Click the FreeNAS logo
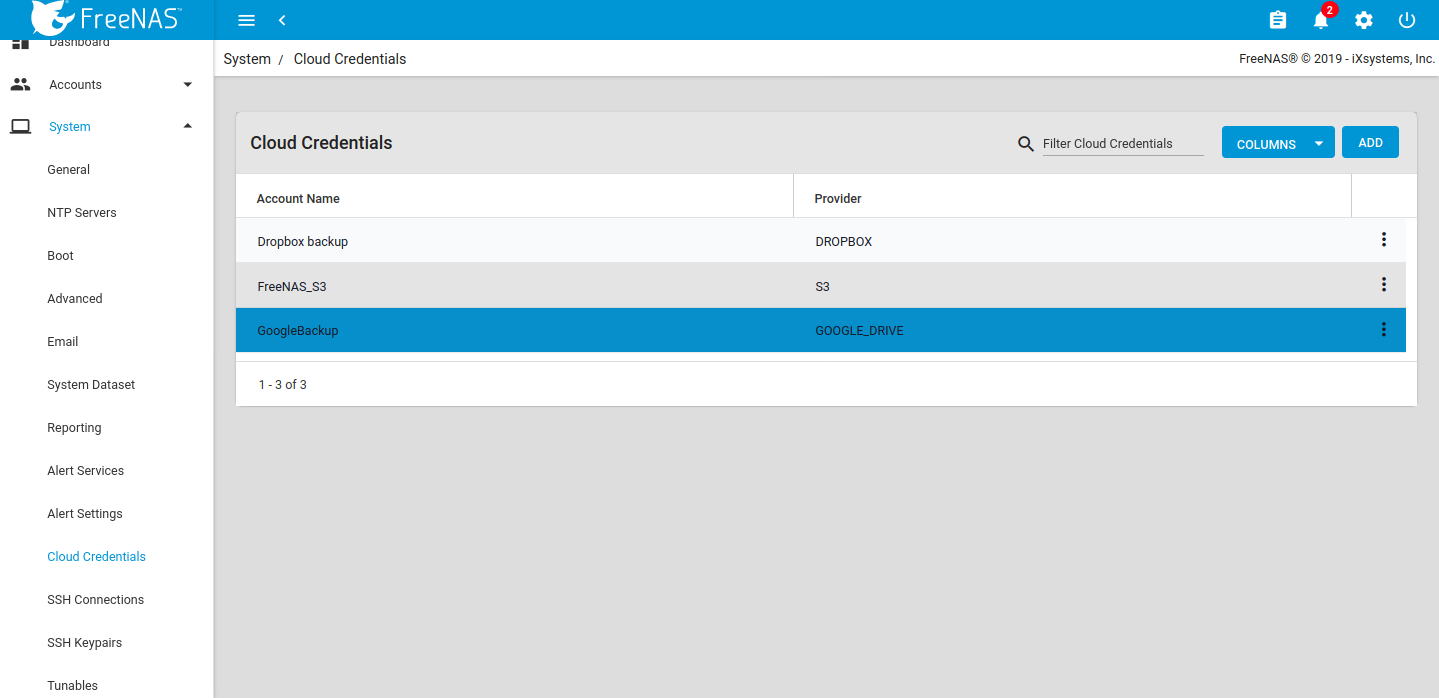Screen dimensions: 1439x698 point(106,18)
